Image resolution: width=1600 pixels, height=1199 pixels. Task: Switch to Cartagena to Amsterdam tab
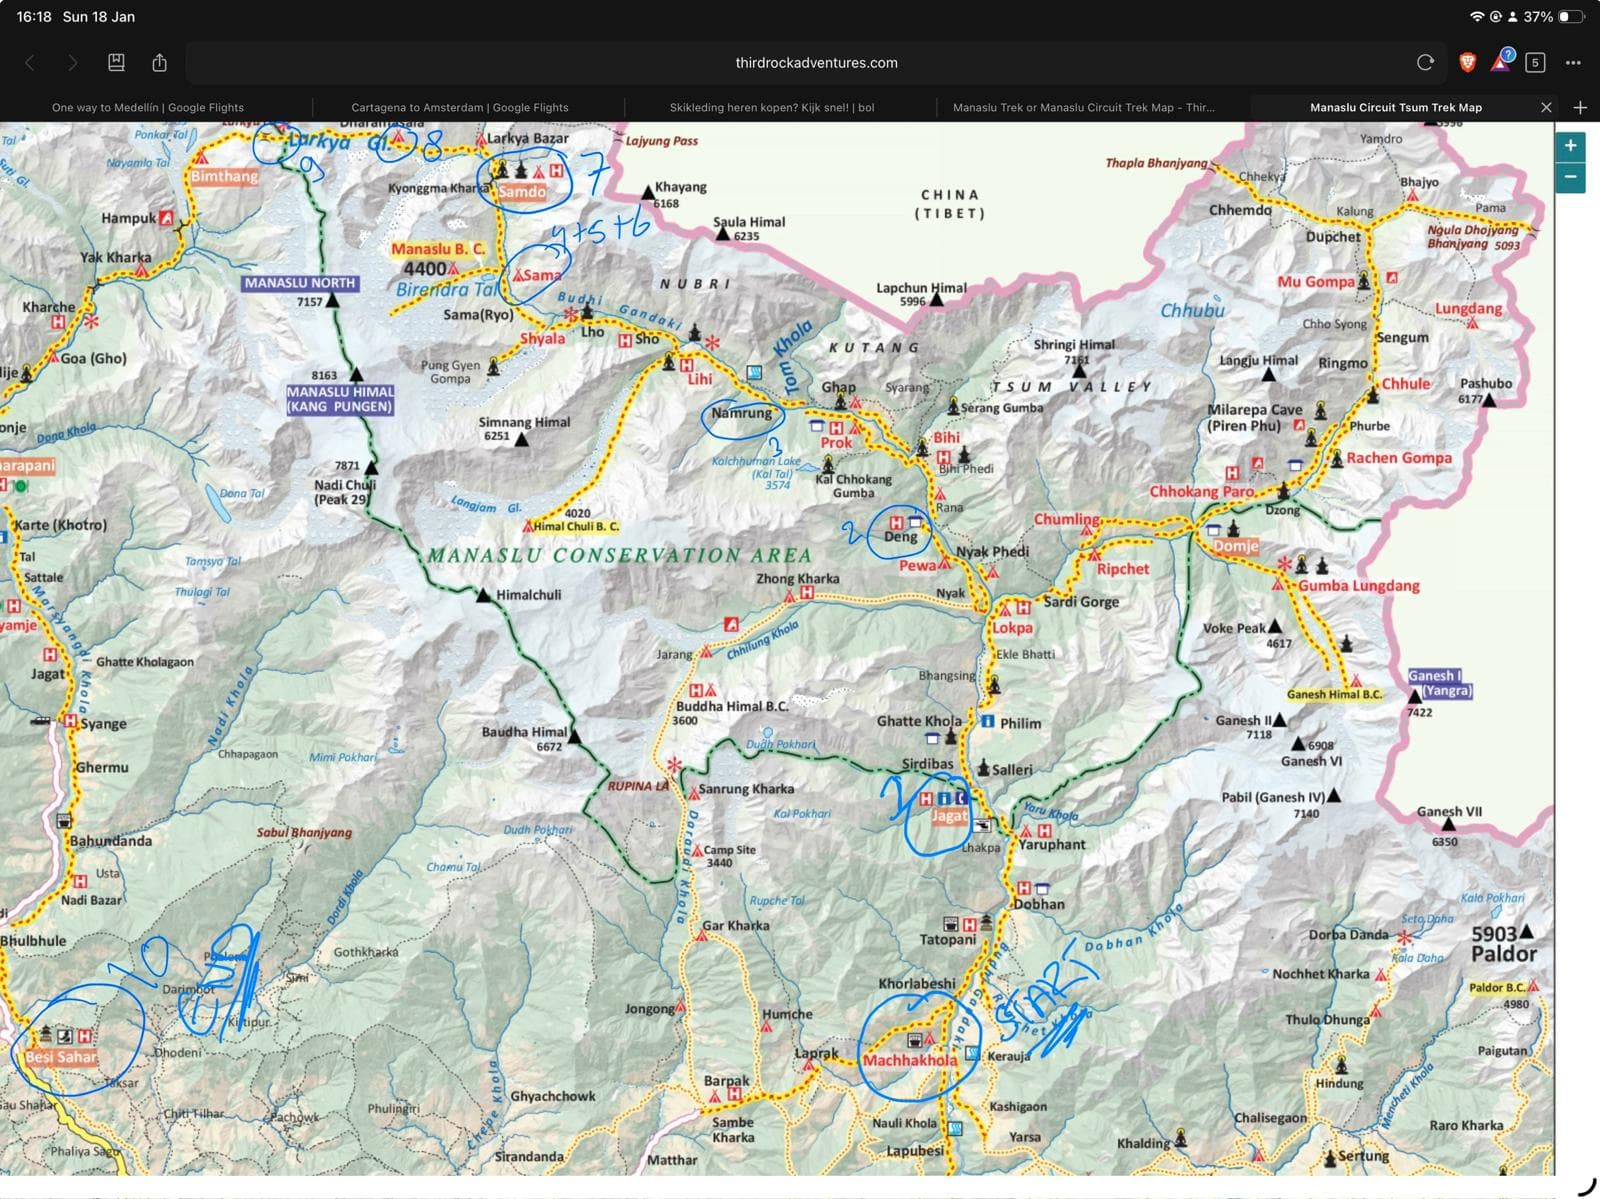coord(460,107)
